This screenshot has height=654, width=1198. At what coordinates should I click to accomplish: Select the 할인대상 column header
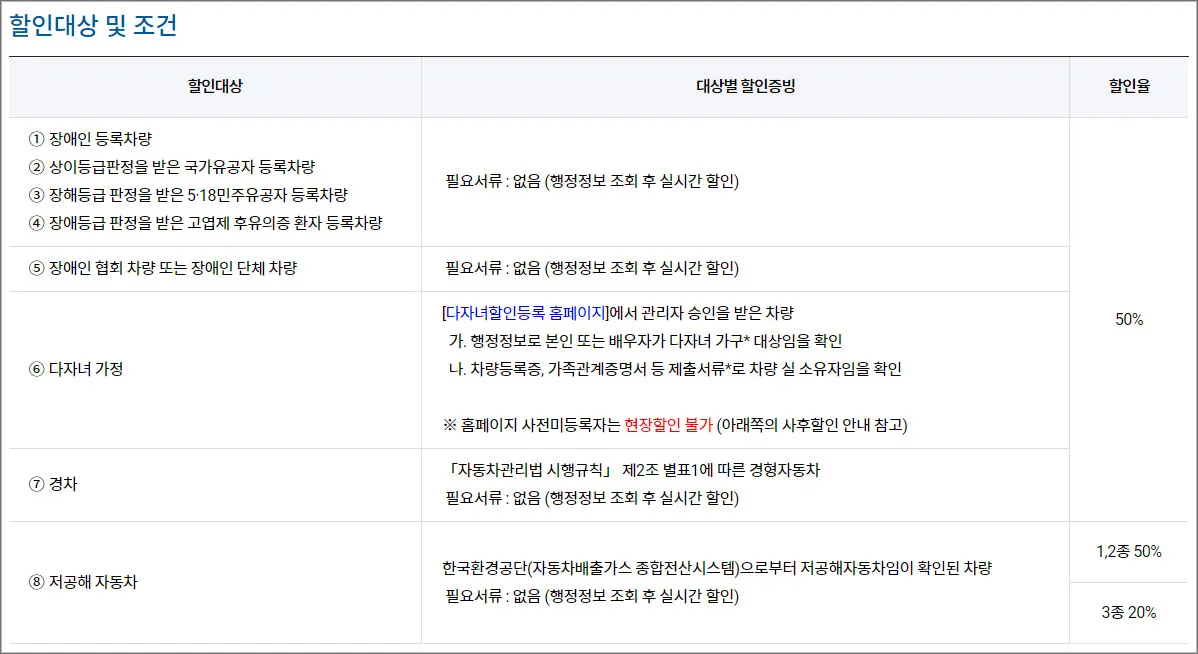214,87
